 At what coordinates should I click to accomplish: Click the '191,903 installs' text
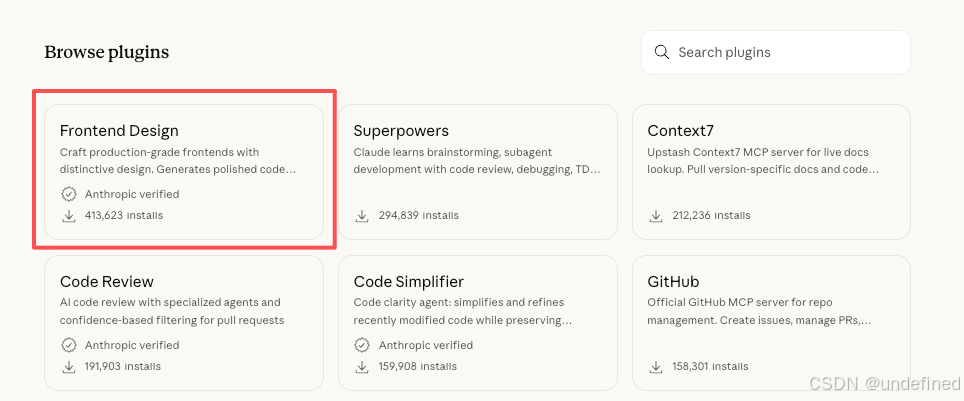pos(123,367)
